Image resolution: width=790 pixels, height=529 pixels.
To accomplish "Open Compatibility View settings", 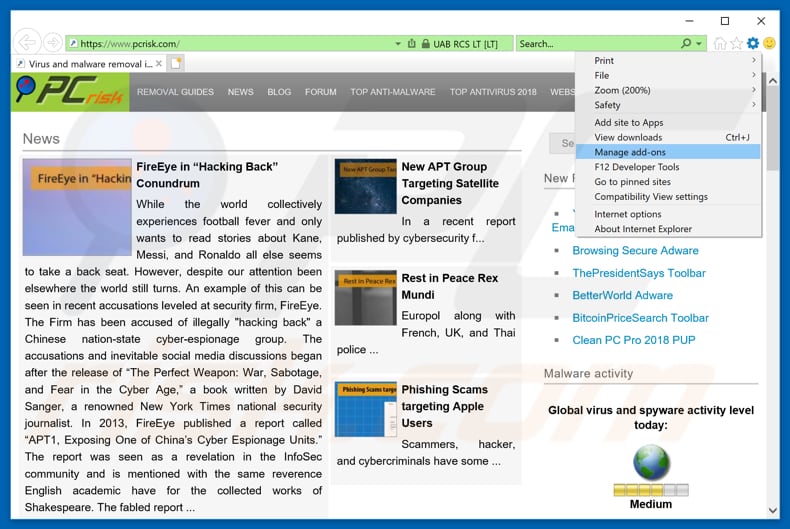I will (x=668, y=196).
